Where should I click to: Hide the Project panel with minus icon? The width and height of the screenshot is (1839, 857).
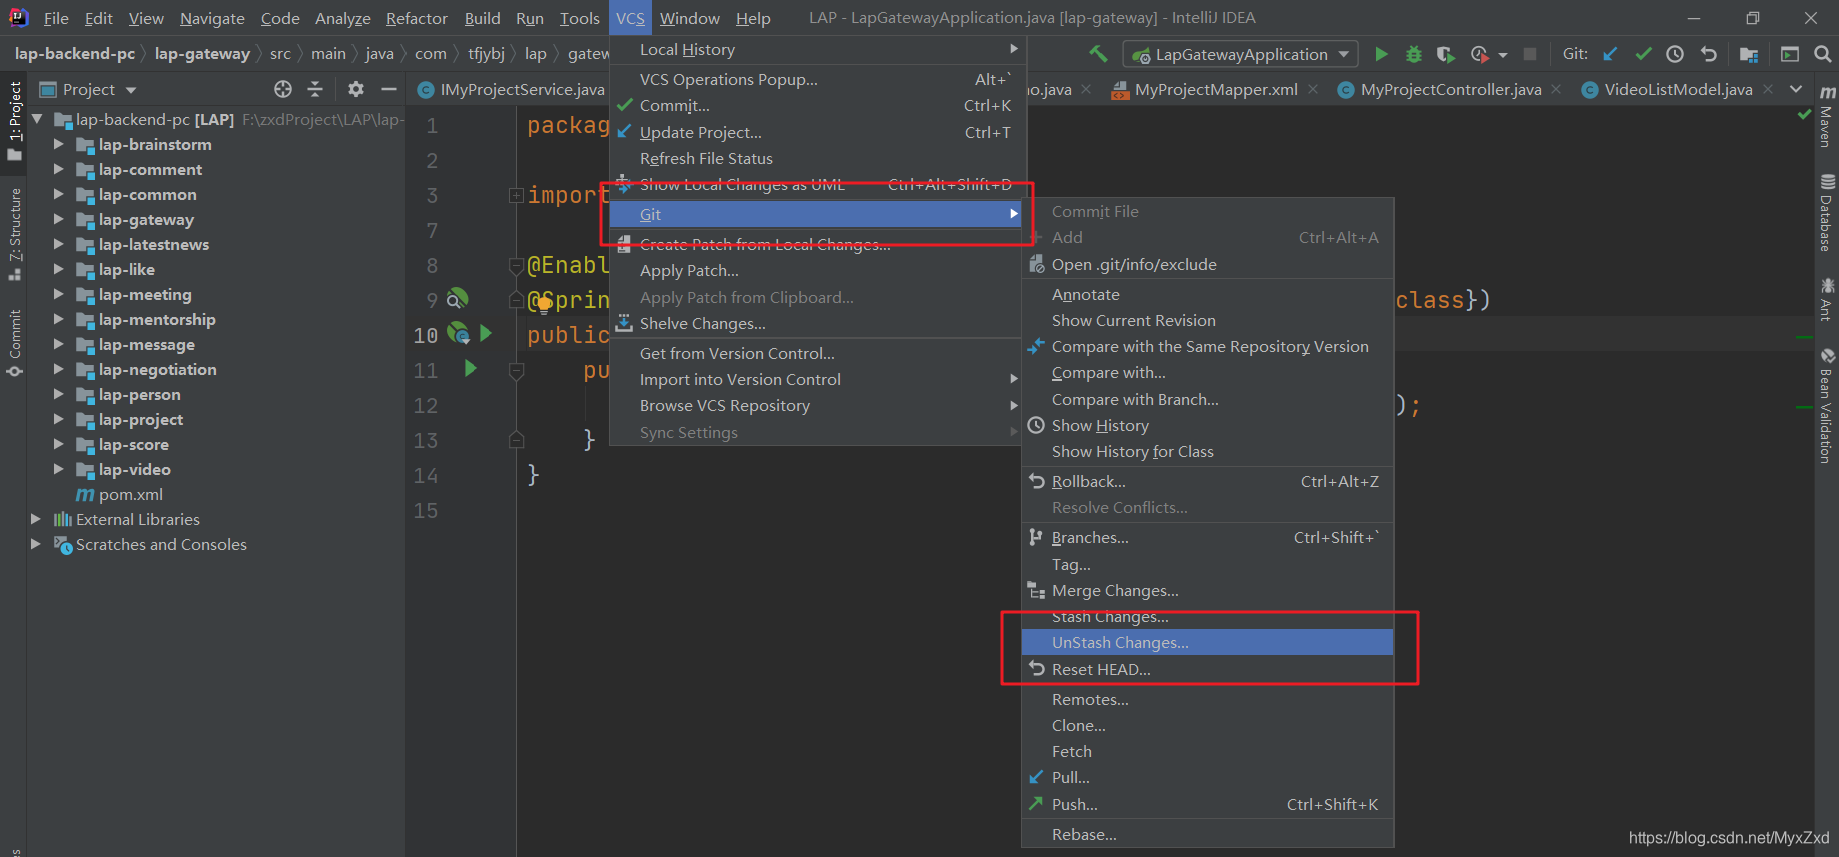click(389, 89)
